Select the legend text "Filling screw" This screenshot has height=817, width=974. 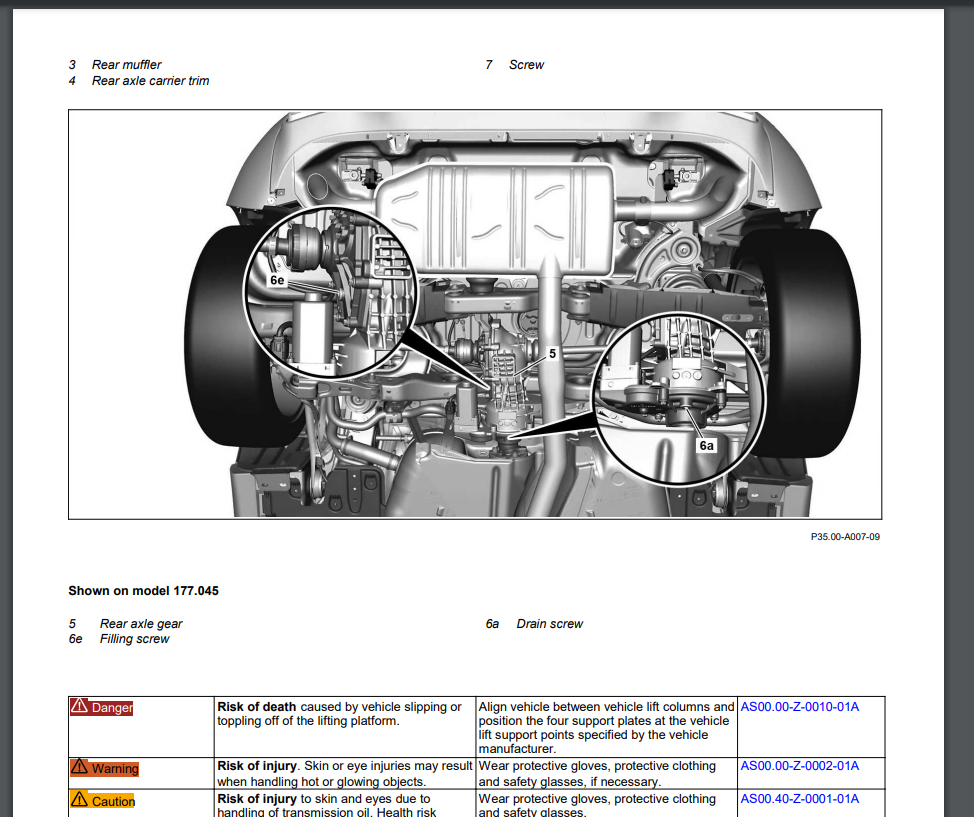tap(134, 639)
